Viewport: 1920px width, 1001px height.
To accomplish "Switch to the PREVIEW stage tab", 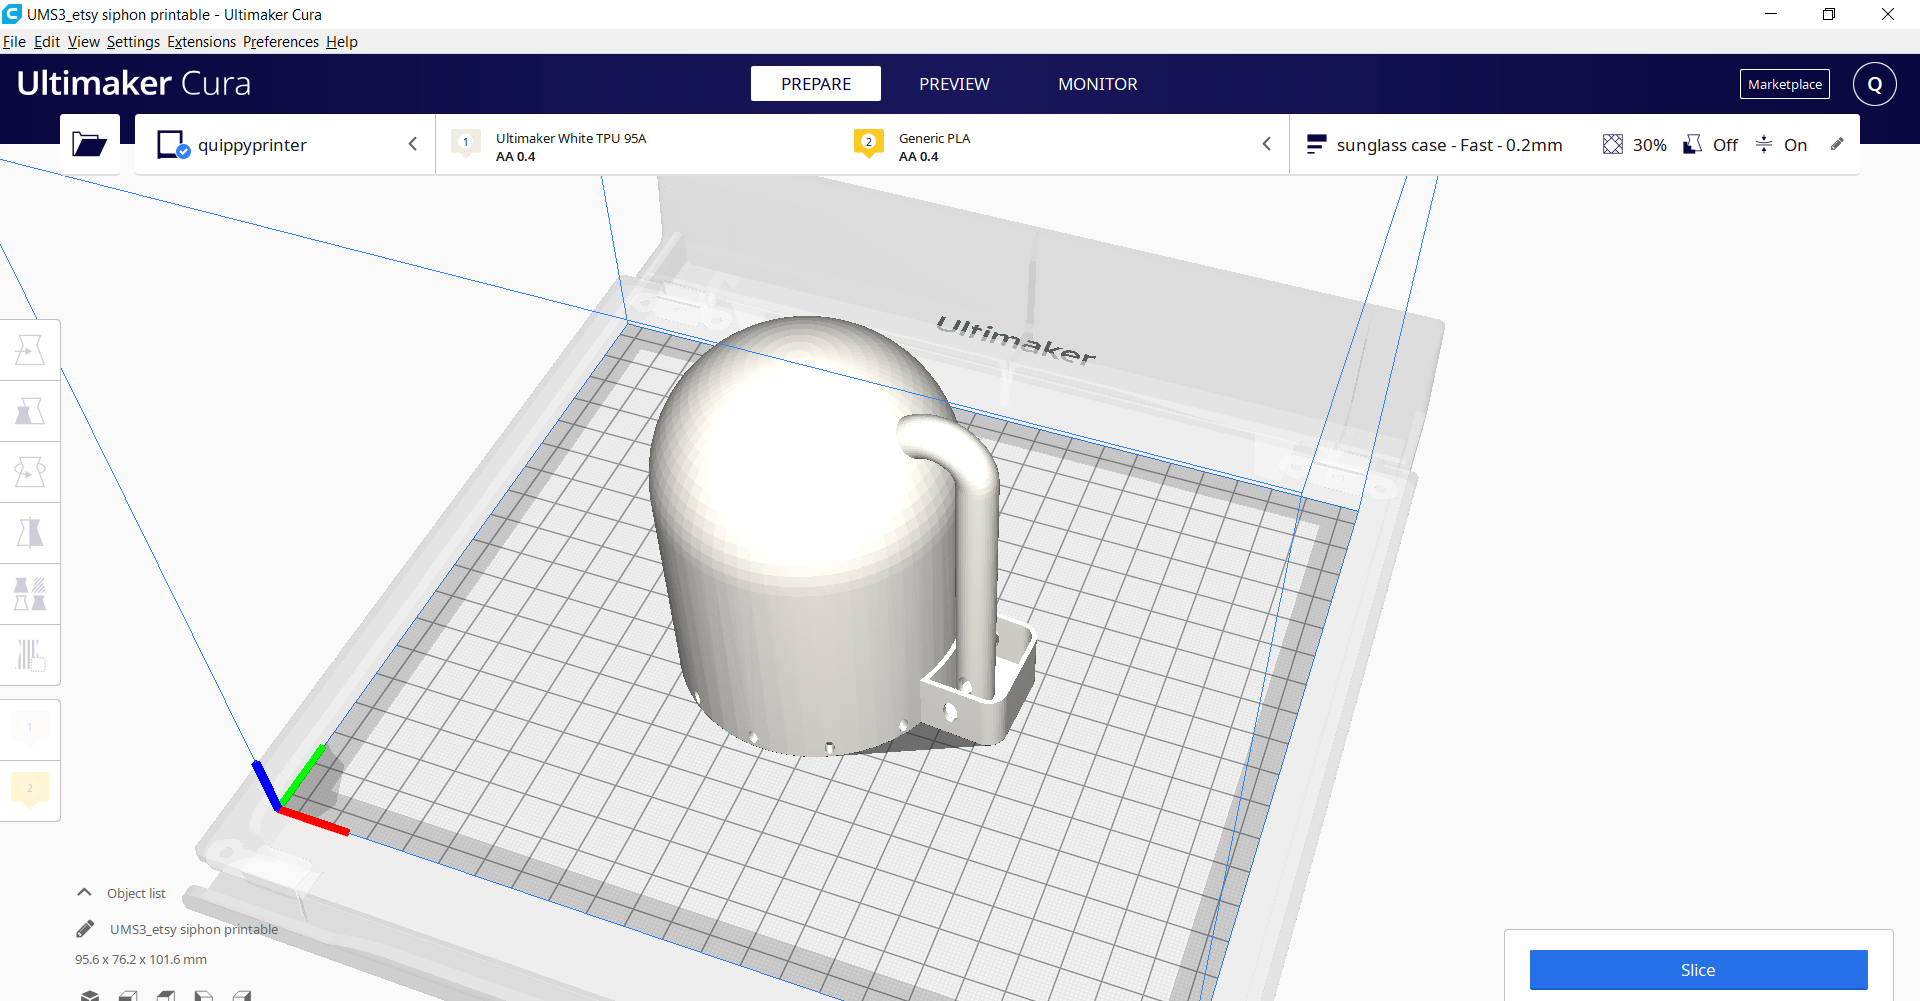I will pyautogui.click(x=954, y=84).
